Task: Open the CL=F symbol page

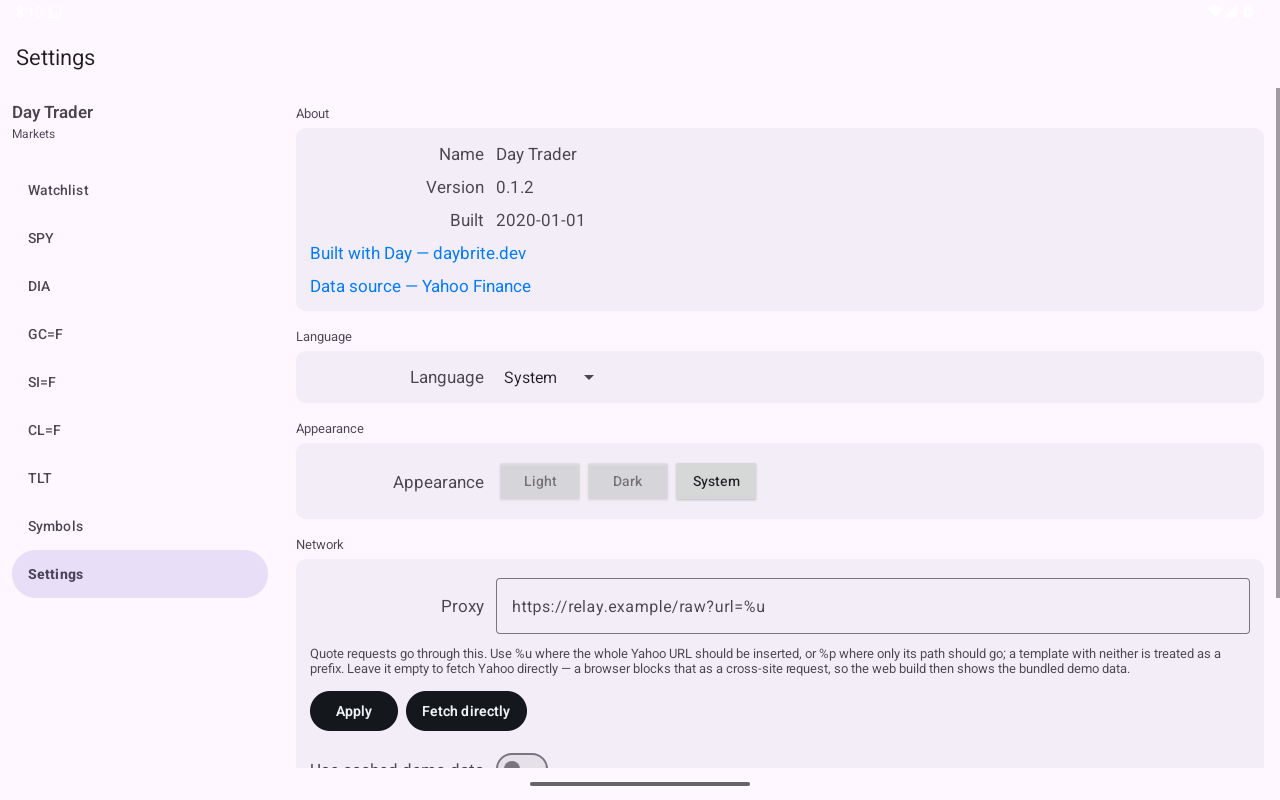Action: point(140,430)
